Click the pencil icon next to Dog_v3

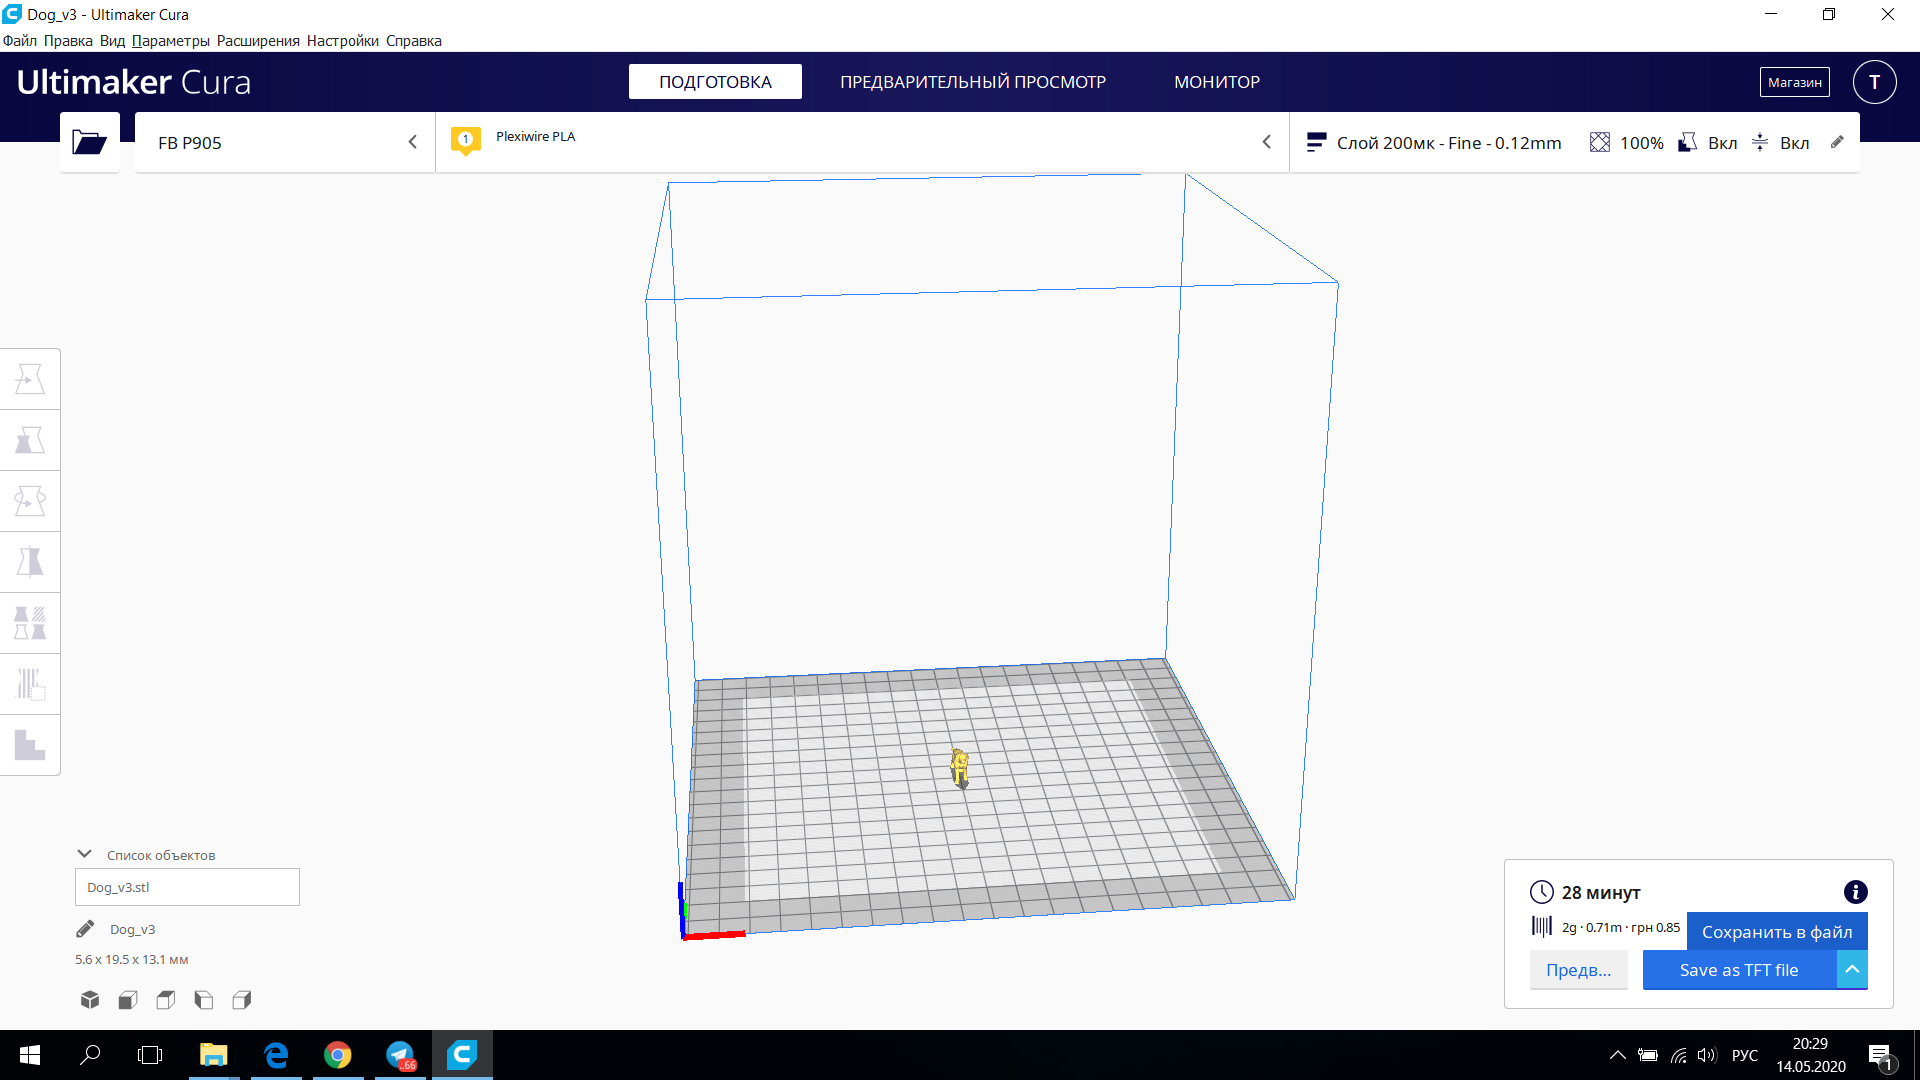tap(85, 929)
